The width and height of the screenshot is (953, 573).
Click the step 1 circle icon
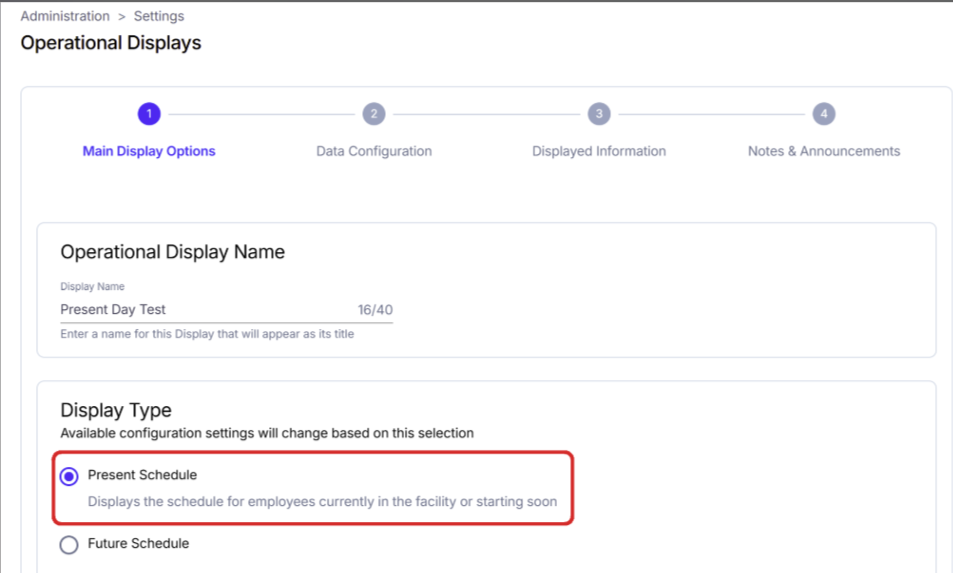pos(149,114)
